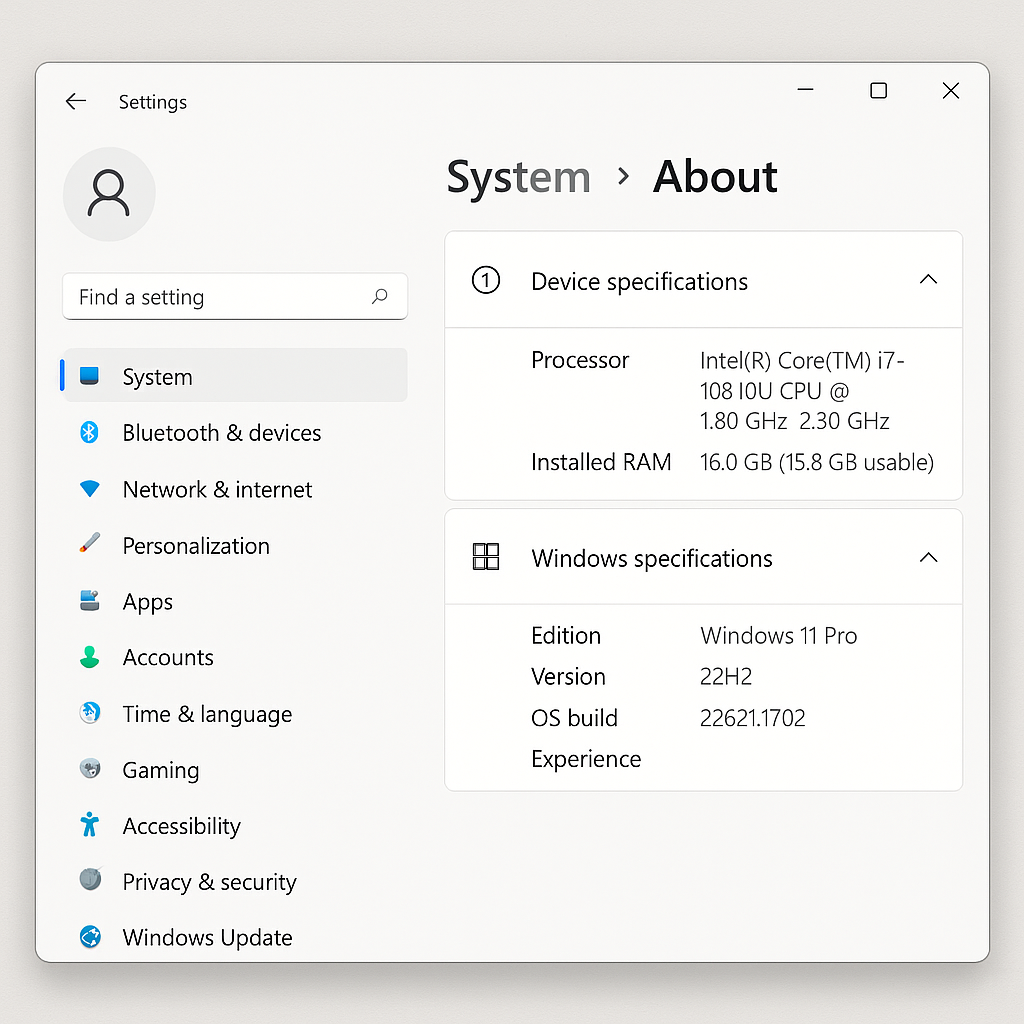The height and width of the screenshot is (1024, 1024).
Task: Click the System breadcrumb link
Action: coord(519,177)
